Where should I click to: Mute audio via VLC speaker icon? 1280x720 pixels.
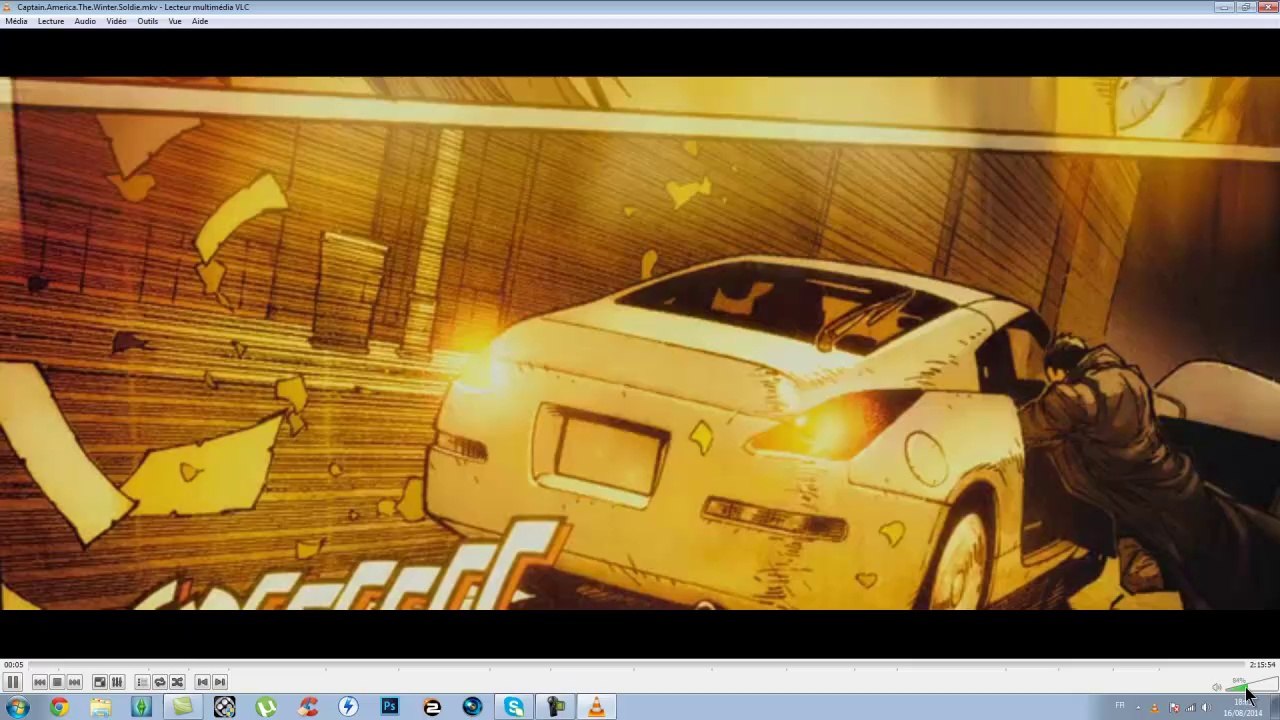click(x=1216, y=687)
